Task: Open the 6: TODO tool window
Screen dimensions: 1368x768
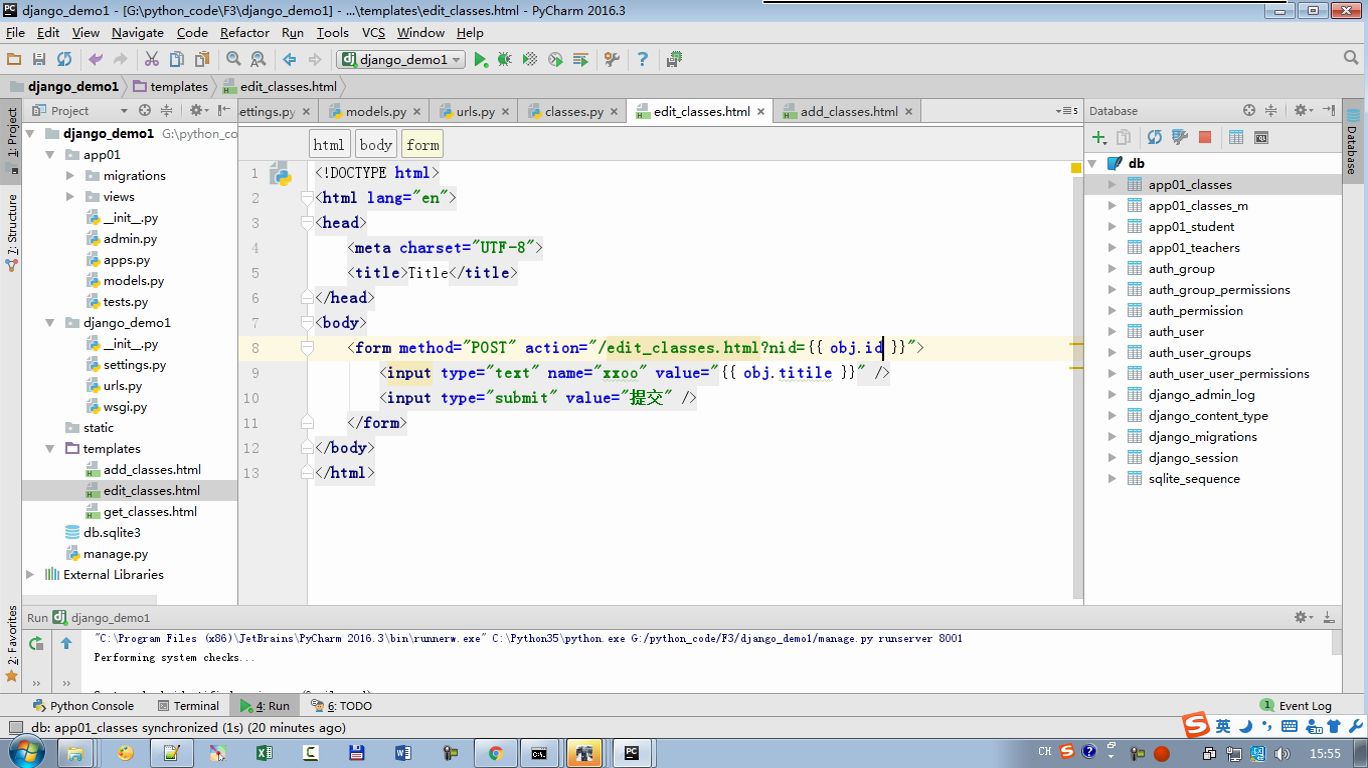Action: (x=342, y=706)
